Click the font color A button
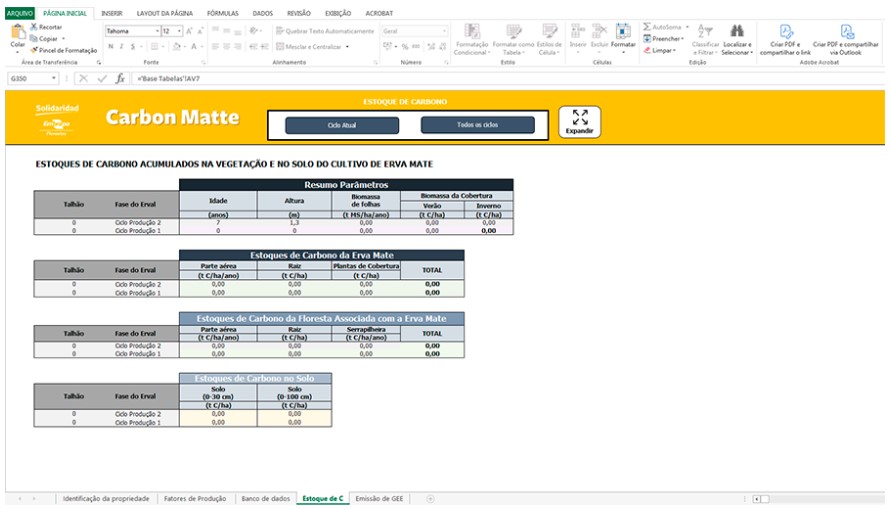Screen dimensions: 891x509 click(194, 47)
